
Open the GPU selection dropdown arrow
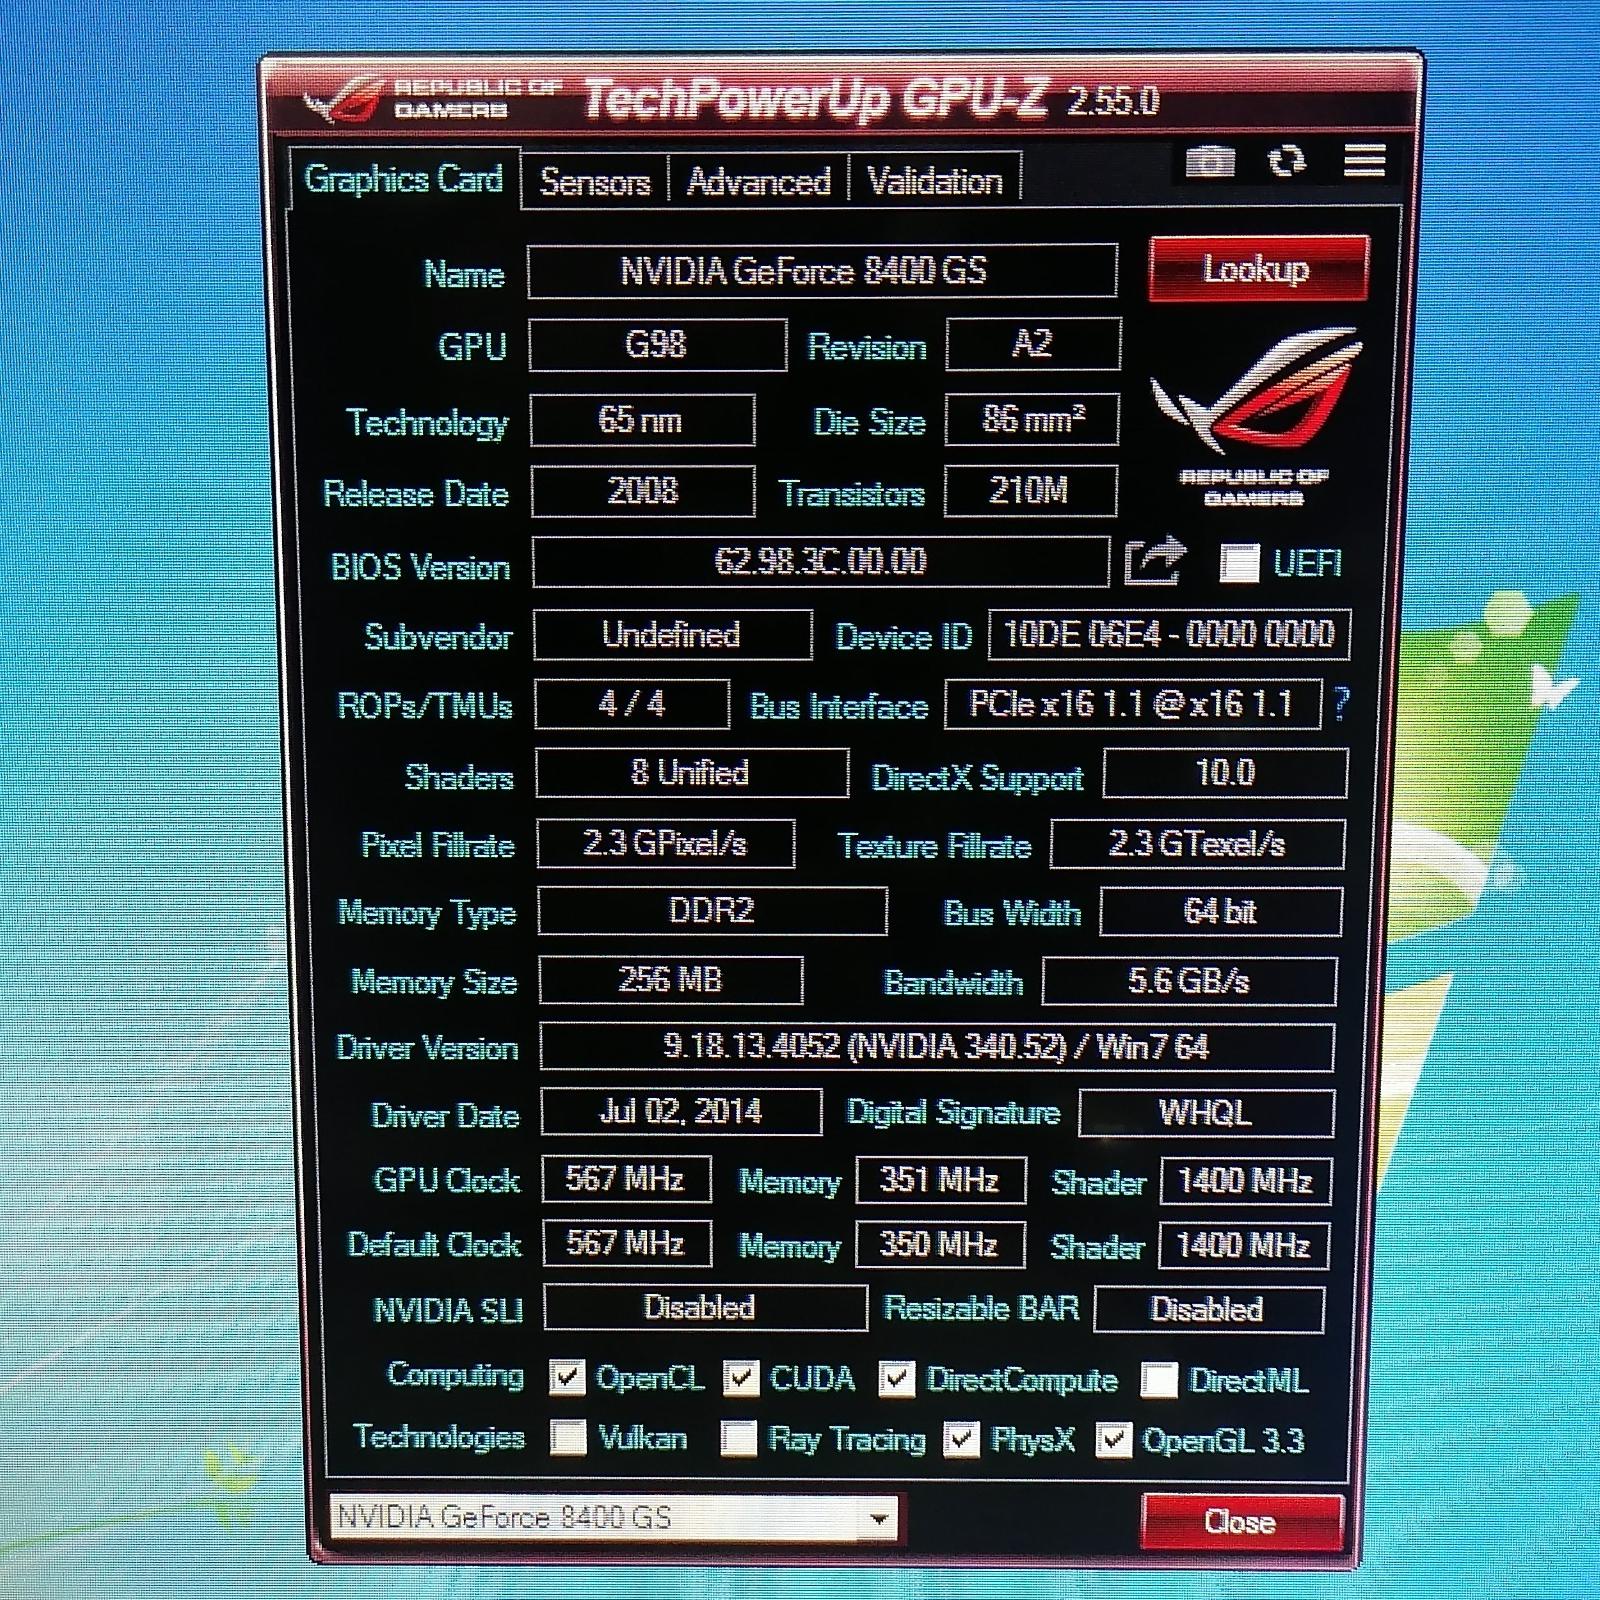tap(878, 1519)
